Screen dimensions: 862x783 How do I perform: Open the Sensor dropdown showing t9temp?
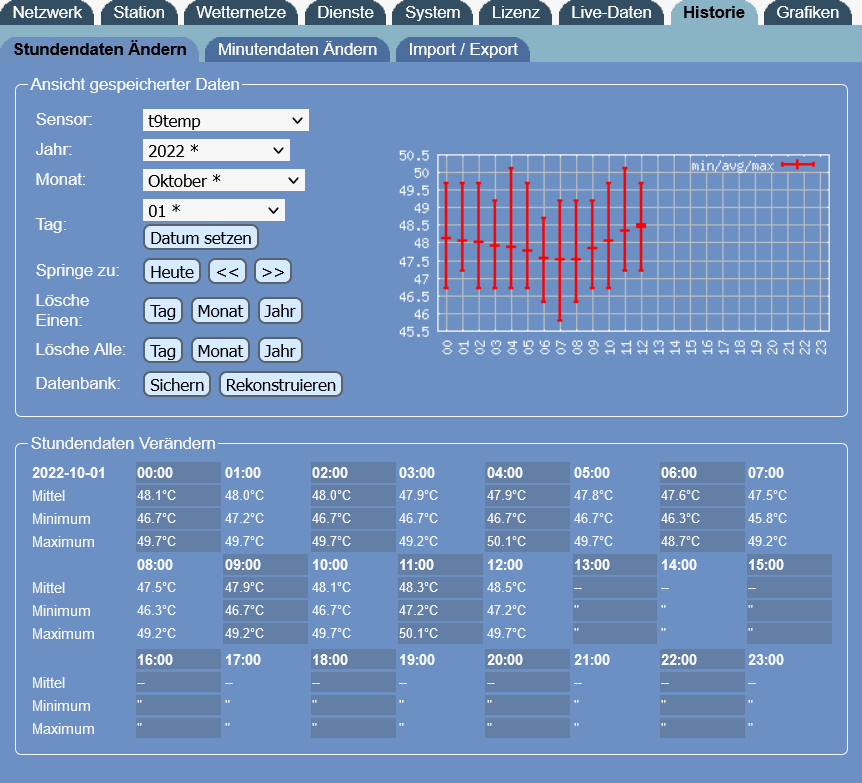225,121
